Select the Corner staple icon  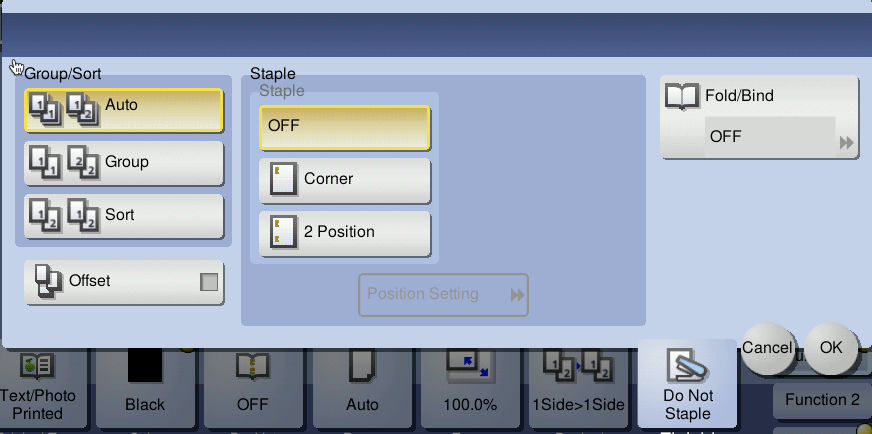(x=283, y=180)
